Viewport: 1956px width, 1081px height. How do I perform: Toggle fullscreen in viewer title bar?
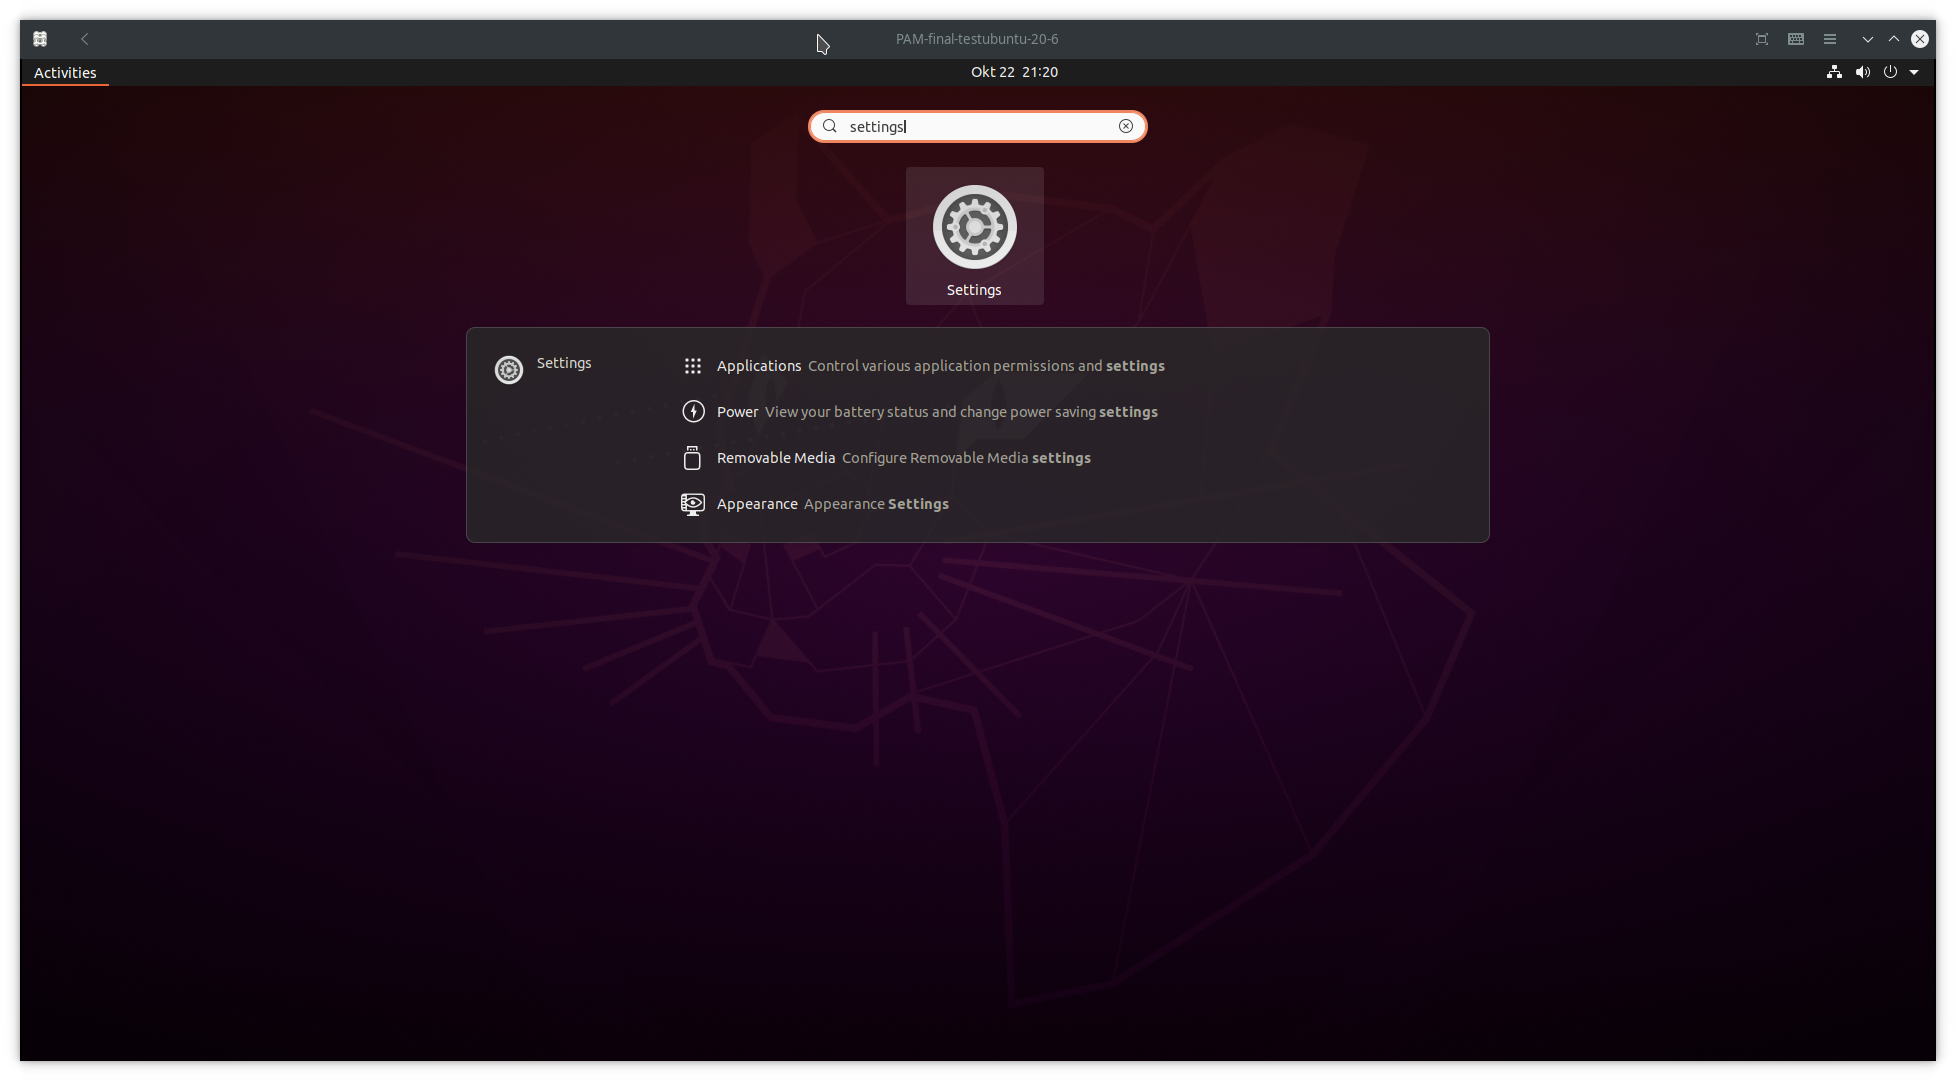tap(1762, 39)
